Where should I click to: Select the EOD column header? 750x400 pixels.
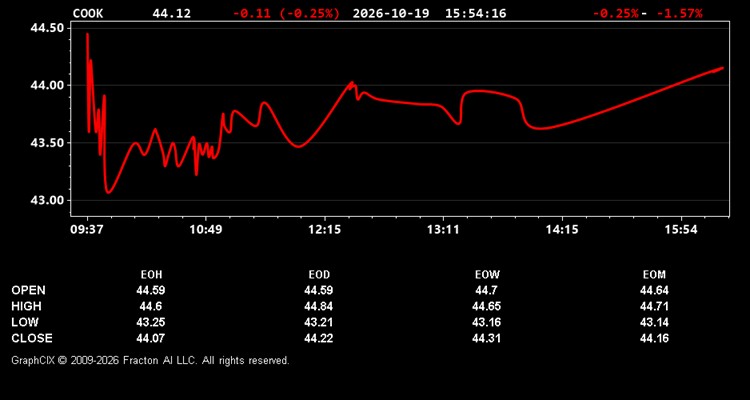319,275
